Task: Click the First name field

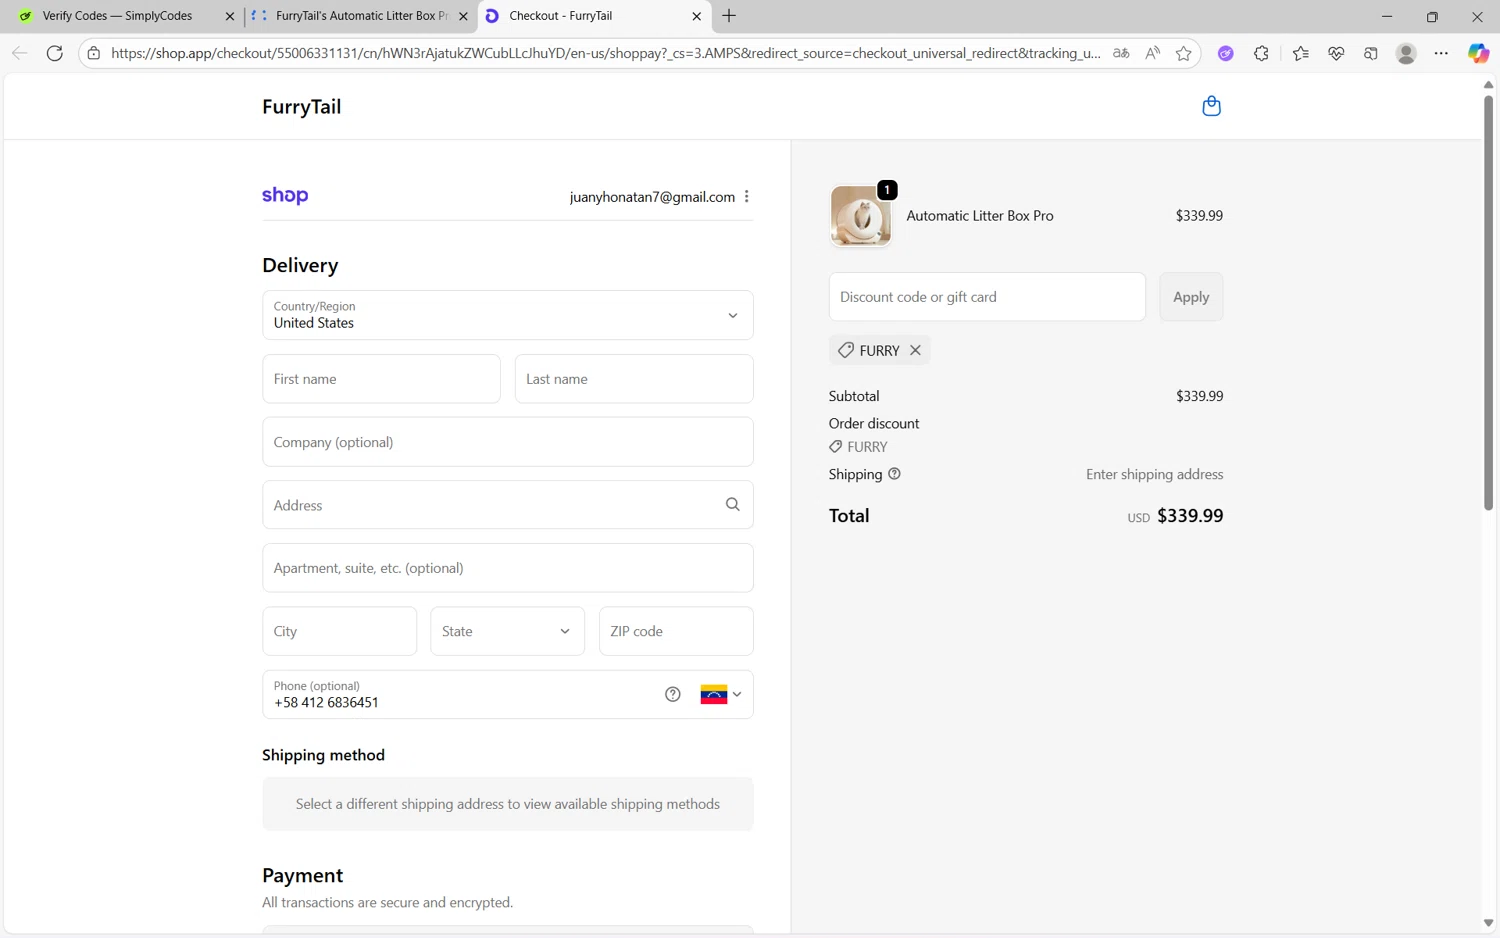Action: point(381,379)
